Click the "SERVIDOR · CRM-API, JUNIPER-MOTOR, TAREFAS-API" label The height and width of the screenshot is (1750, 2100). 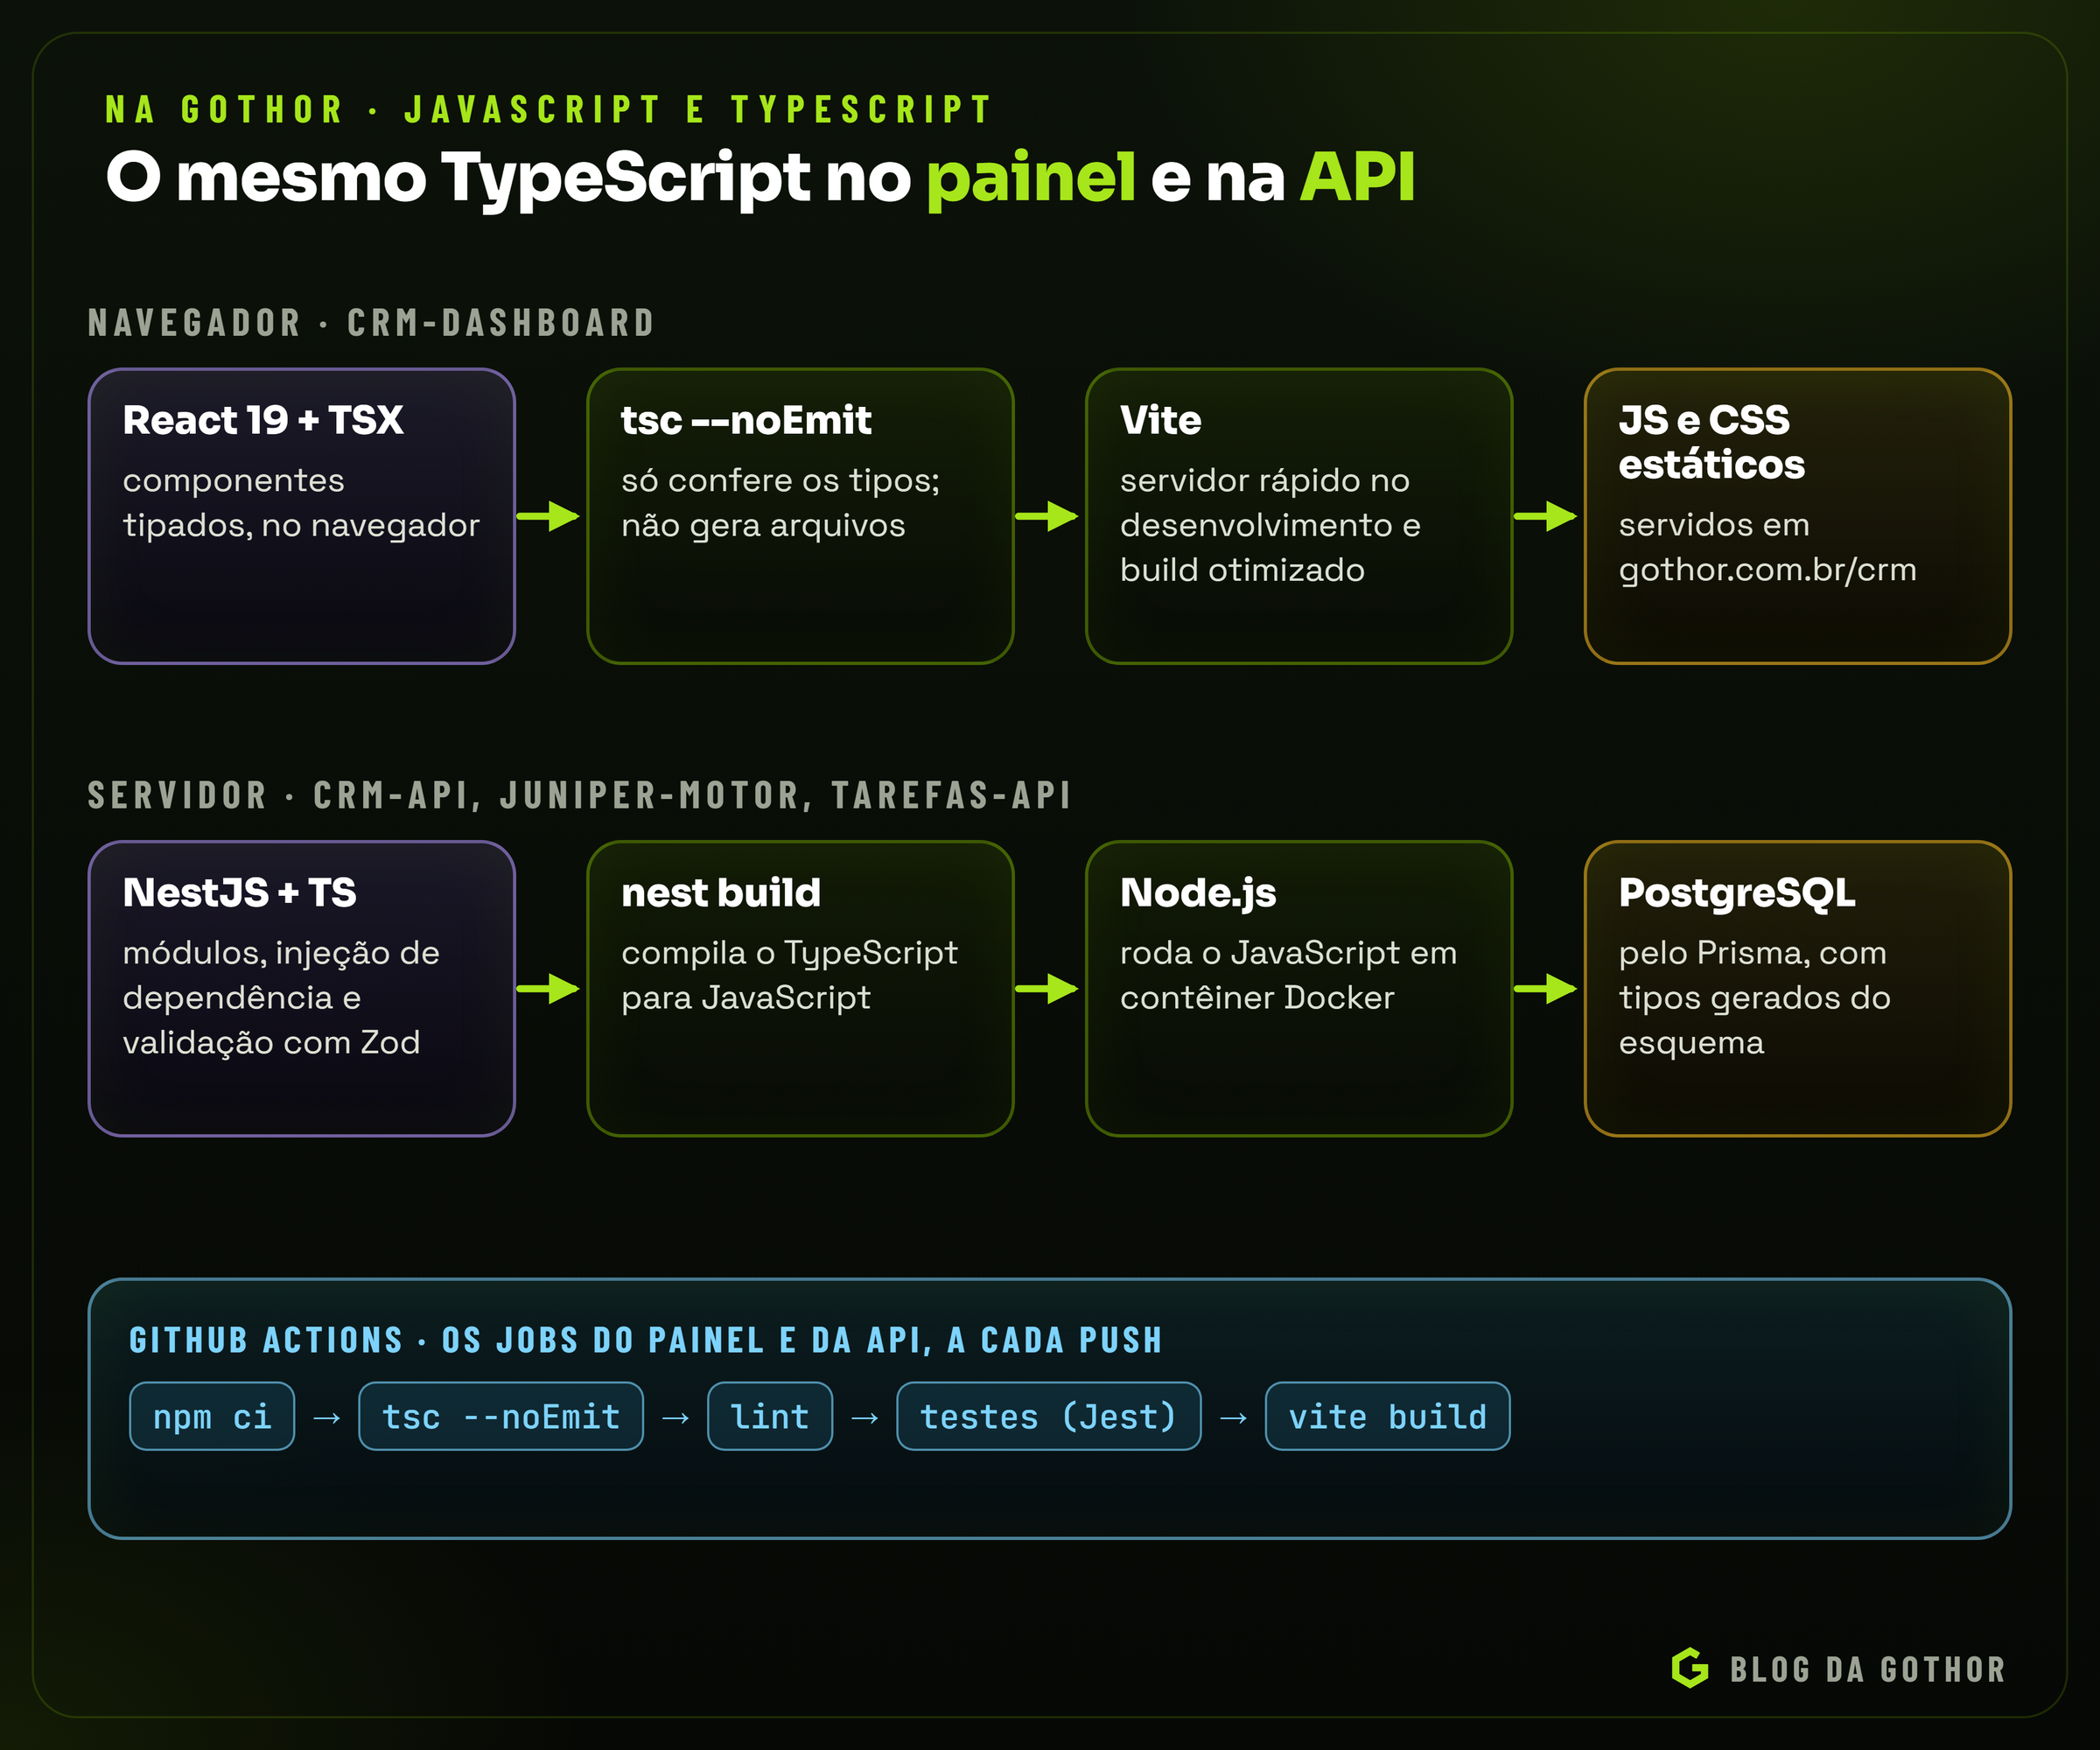click(580, 795)
